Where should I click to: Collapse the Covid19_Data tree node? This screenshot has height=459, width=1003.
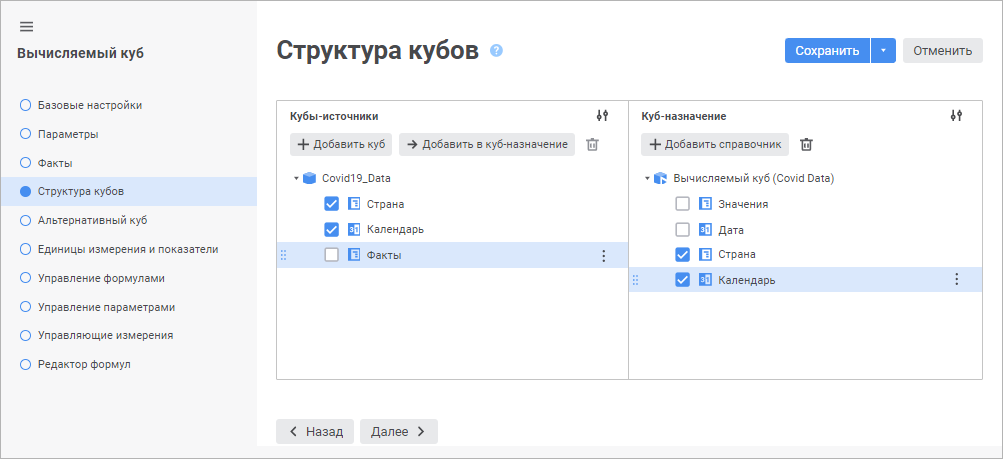point(297,179)
